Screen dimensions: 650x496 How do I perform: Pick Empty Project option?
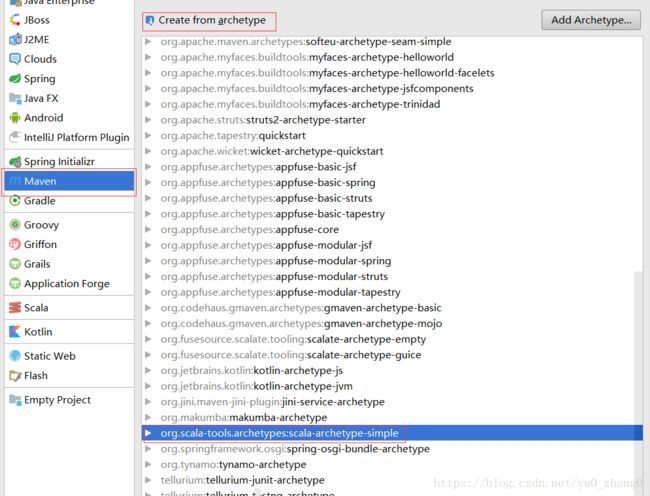tap(69, 399)
